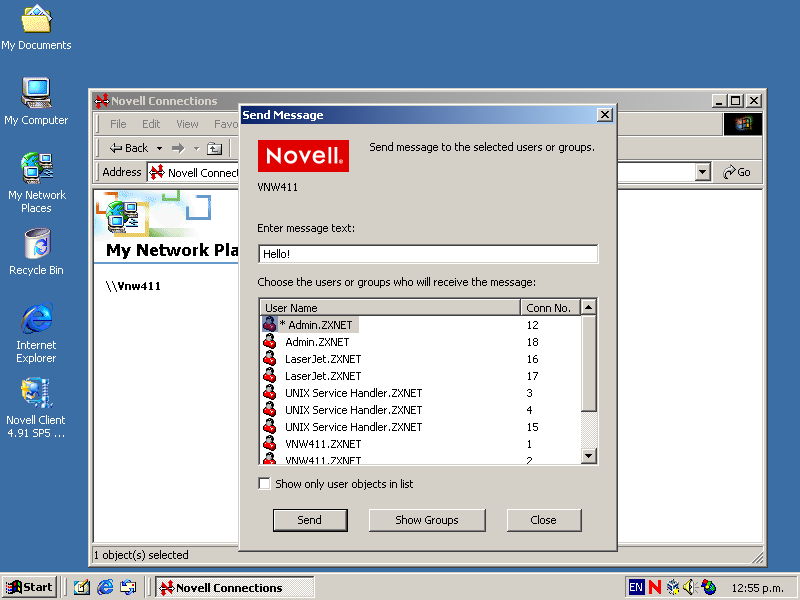Select VNW411.ZXNET name with connection 1
800x600 pixels.
pos(323,444)
